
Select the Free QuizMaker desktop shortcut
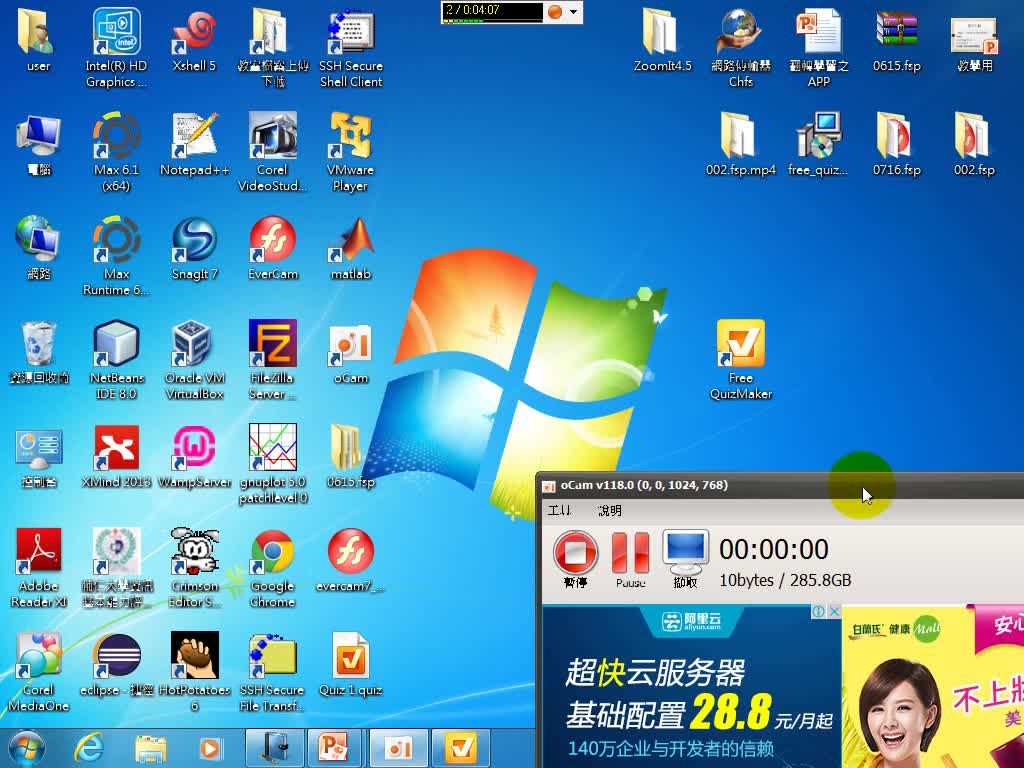(741, 360)
